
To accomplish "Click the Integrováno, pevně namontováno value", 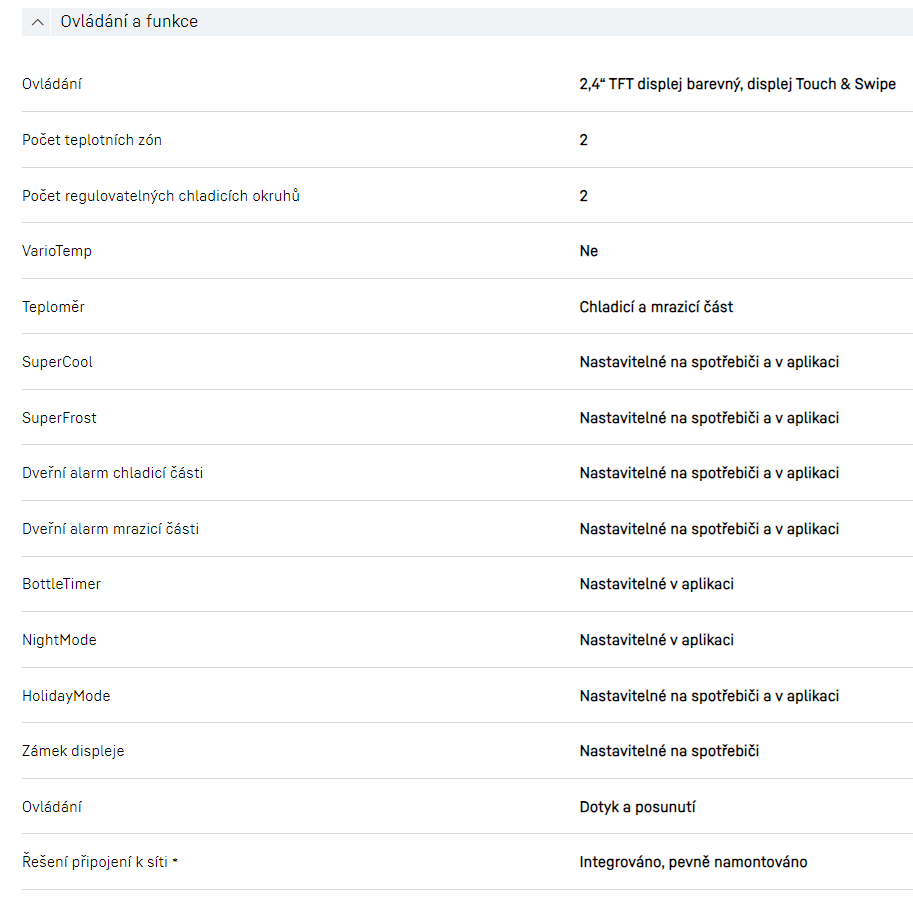I will click(x=693, y=862).
